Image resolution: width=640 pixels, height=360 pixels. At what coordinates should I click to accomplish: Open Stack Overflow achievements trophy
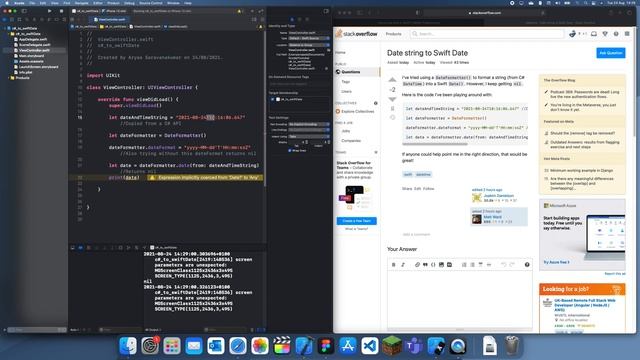click(x=605, y=34)
